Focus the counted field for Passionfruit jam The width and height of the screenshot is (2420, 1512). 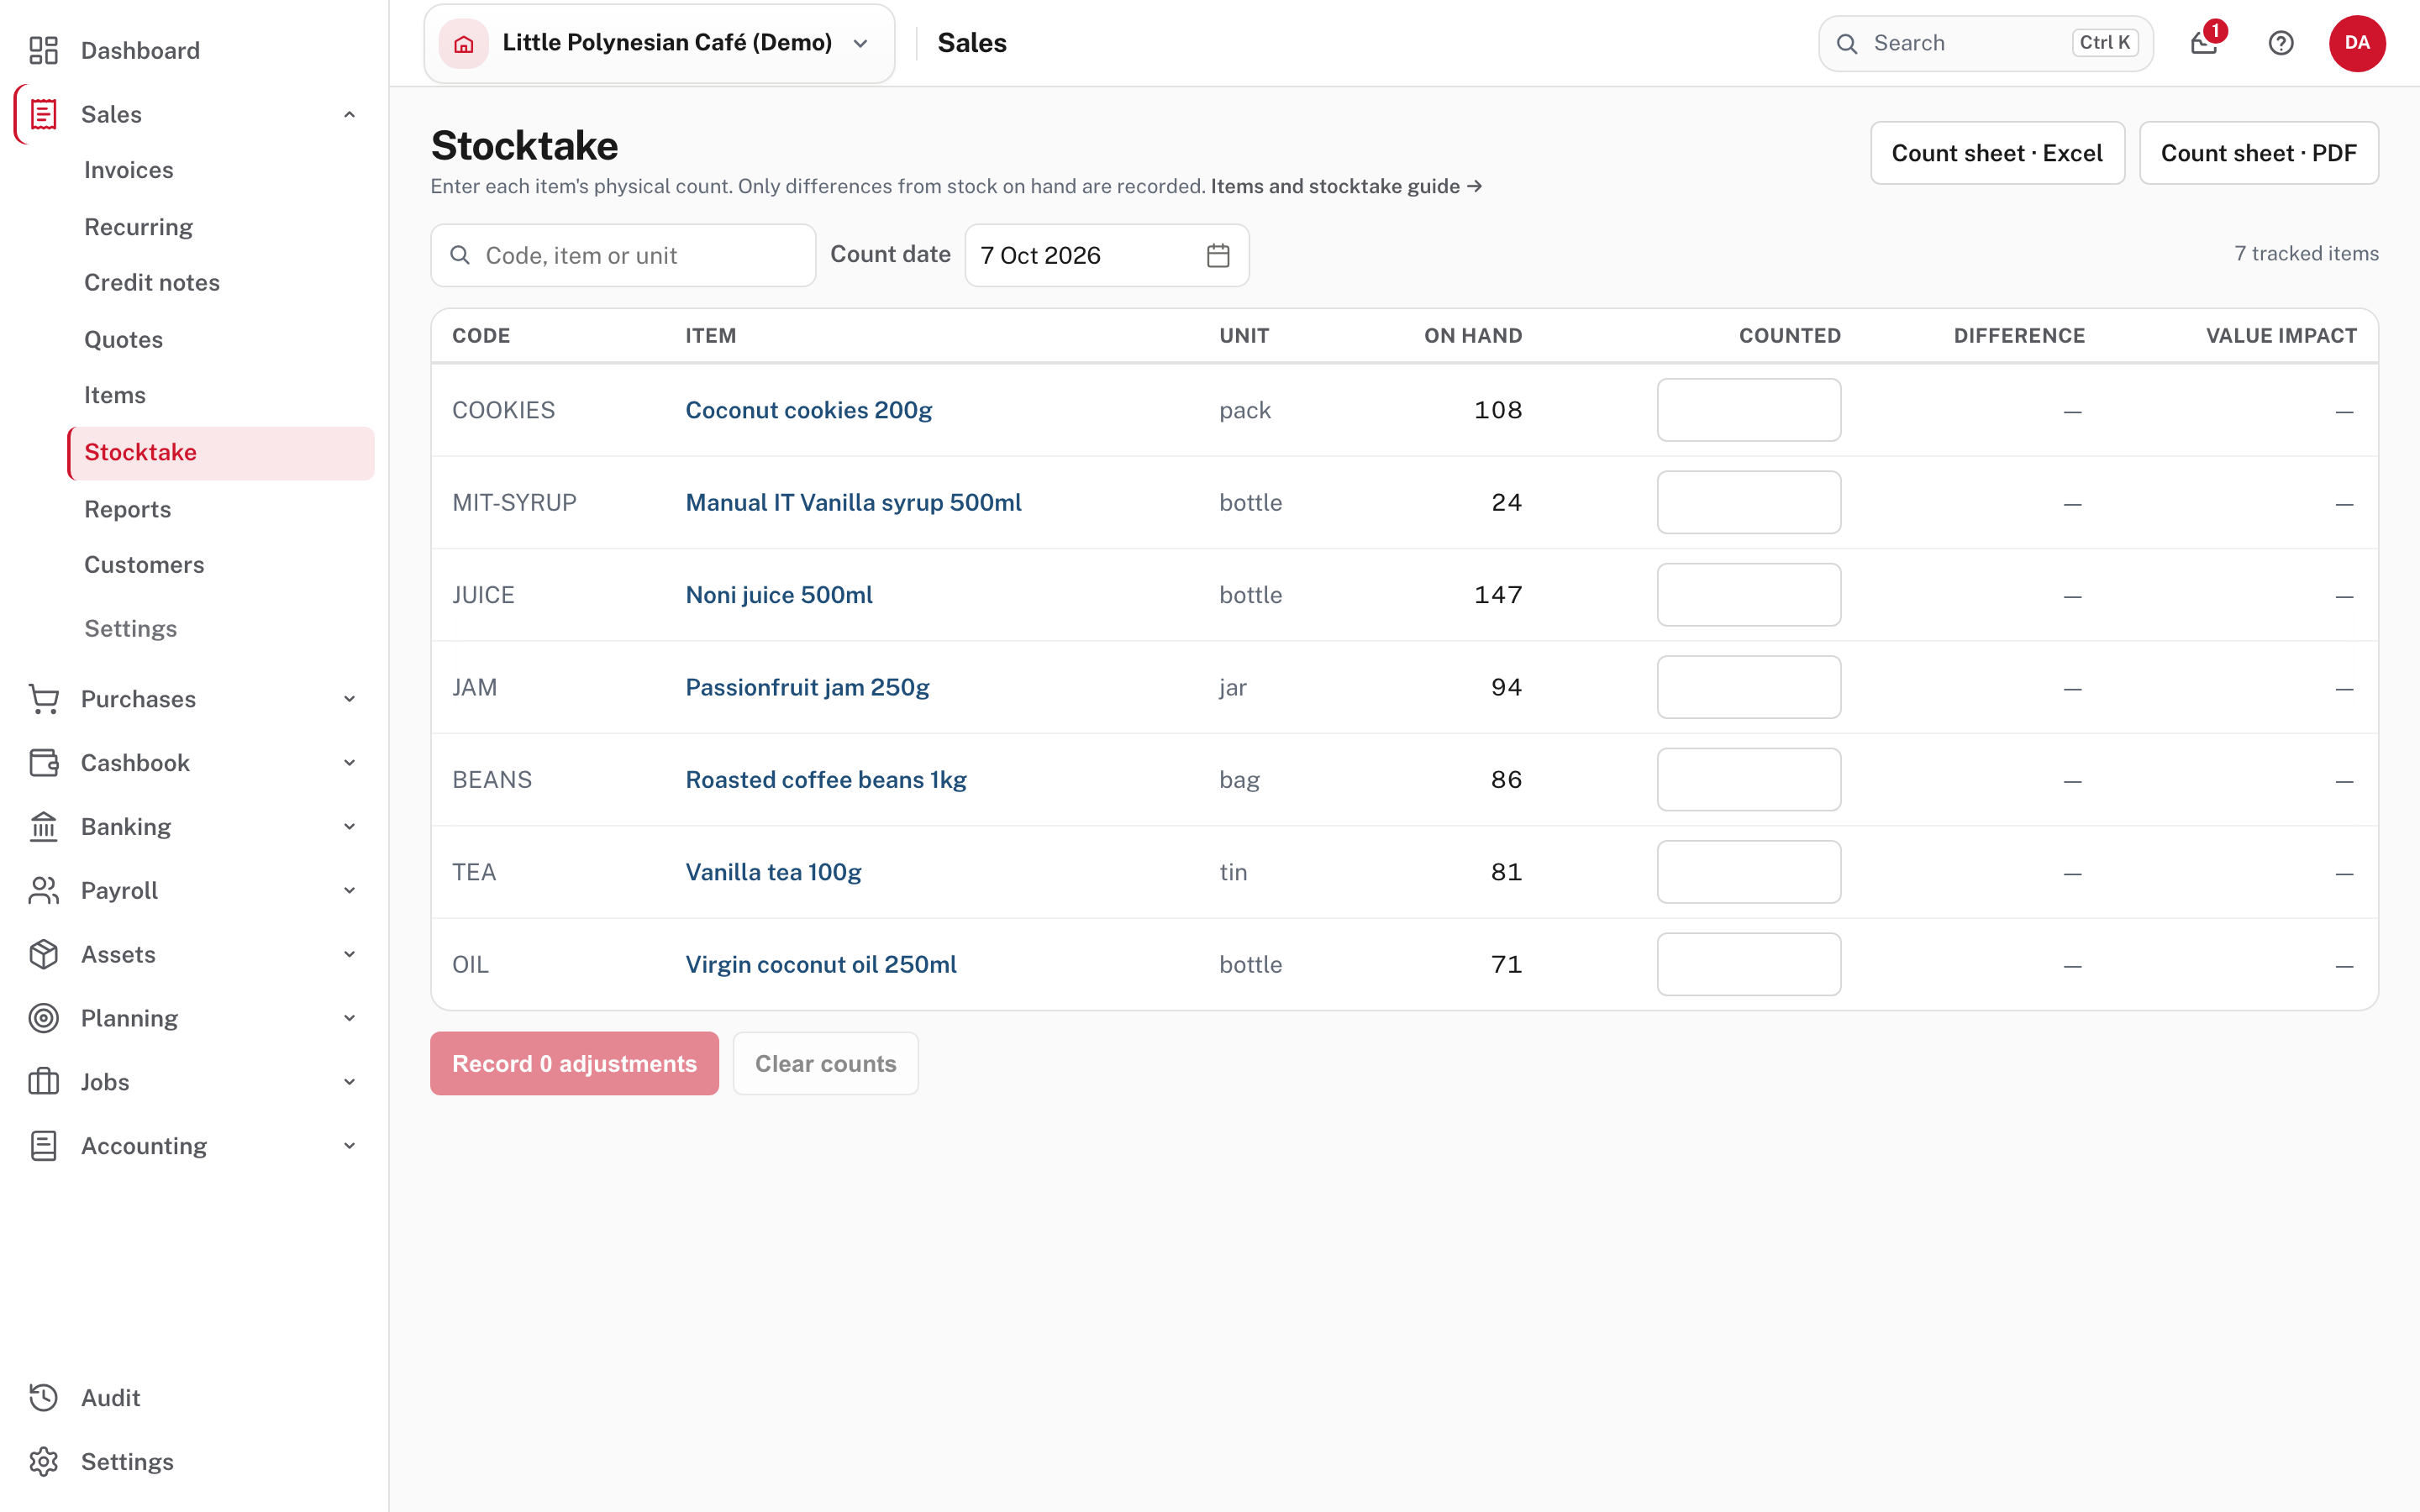[1748, 687]
